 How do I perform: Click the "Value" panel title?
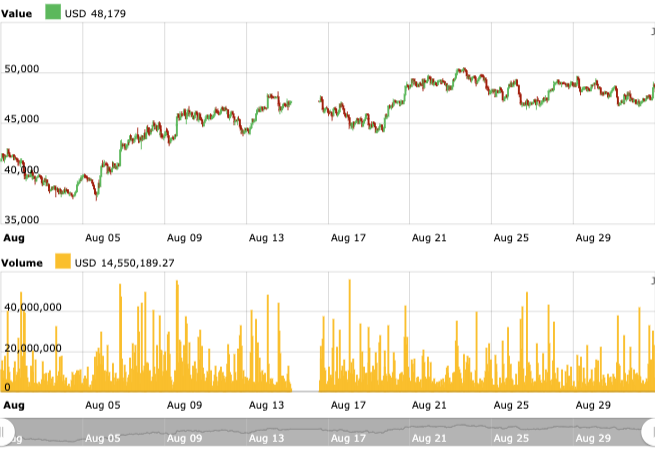click(16, 13)
